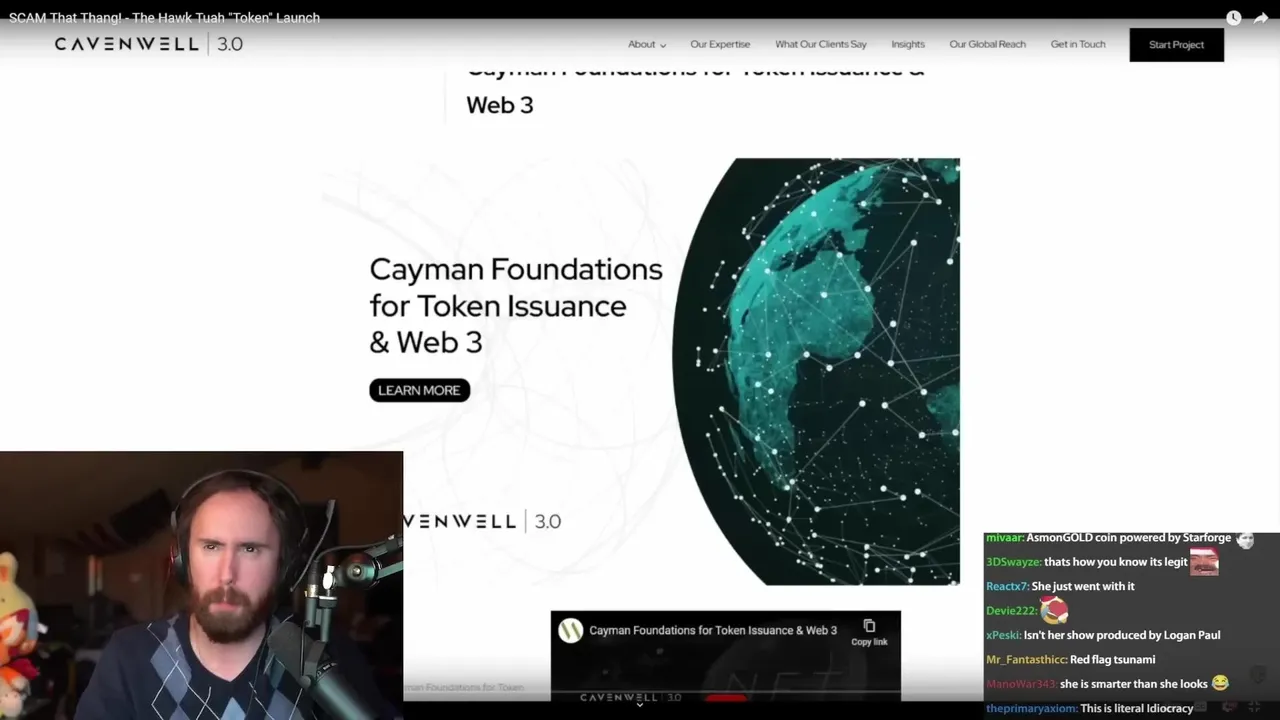1280x720 pixels.
Task: Go to Our Global Reach
Action: 987,44
